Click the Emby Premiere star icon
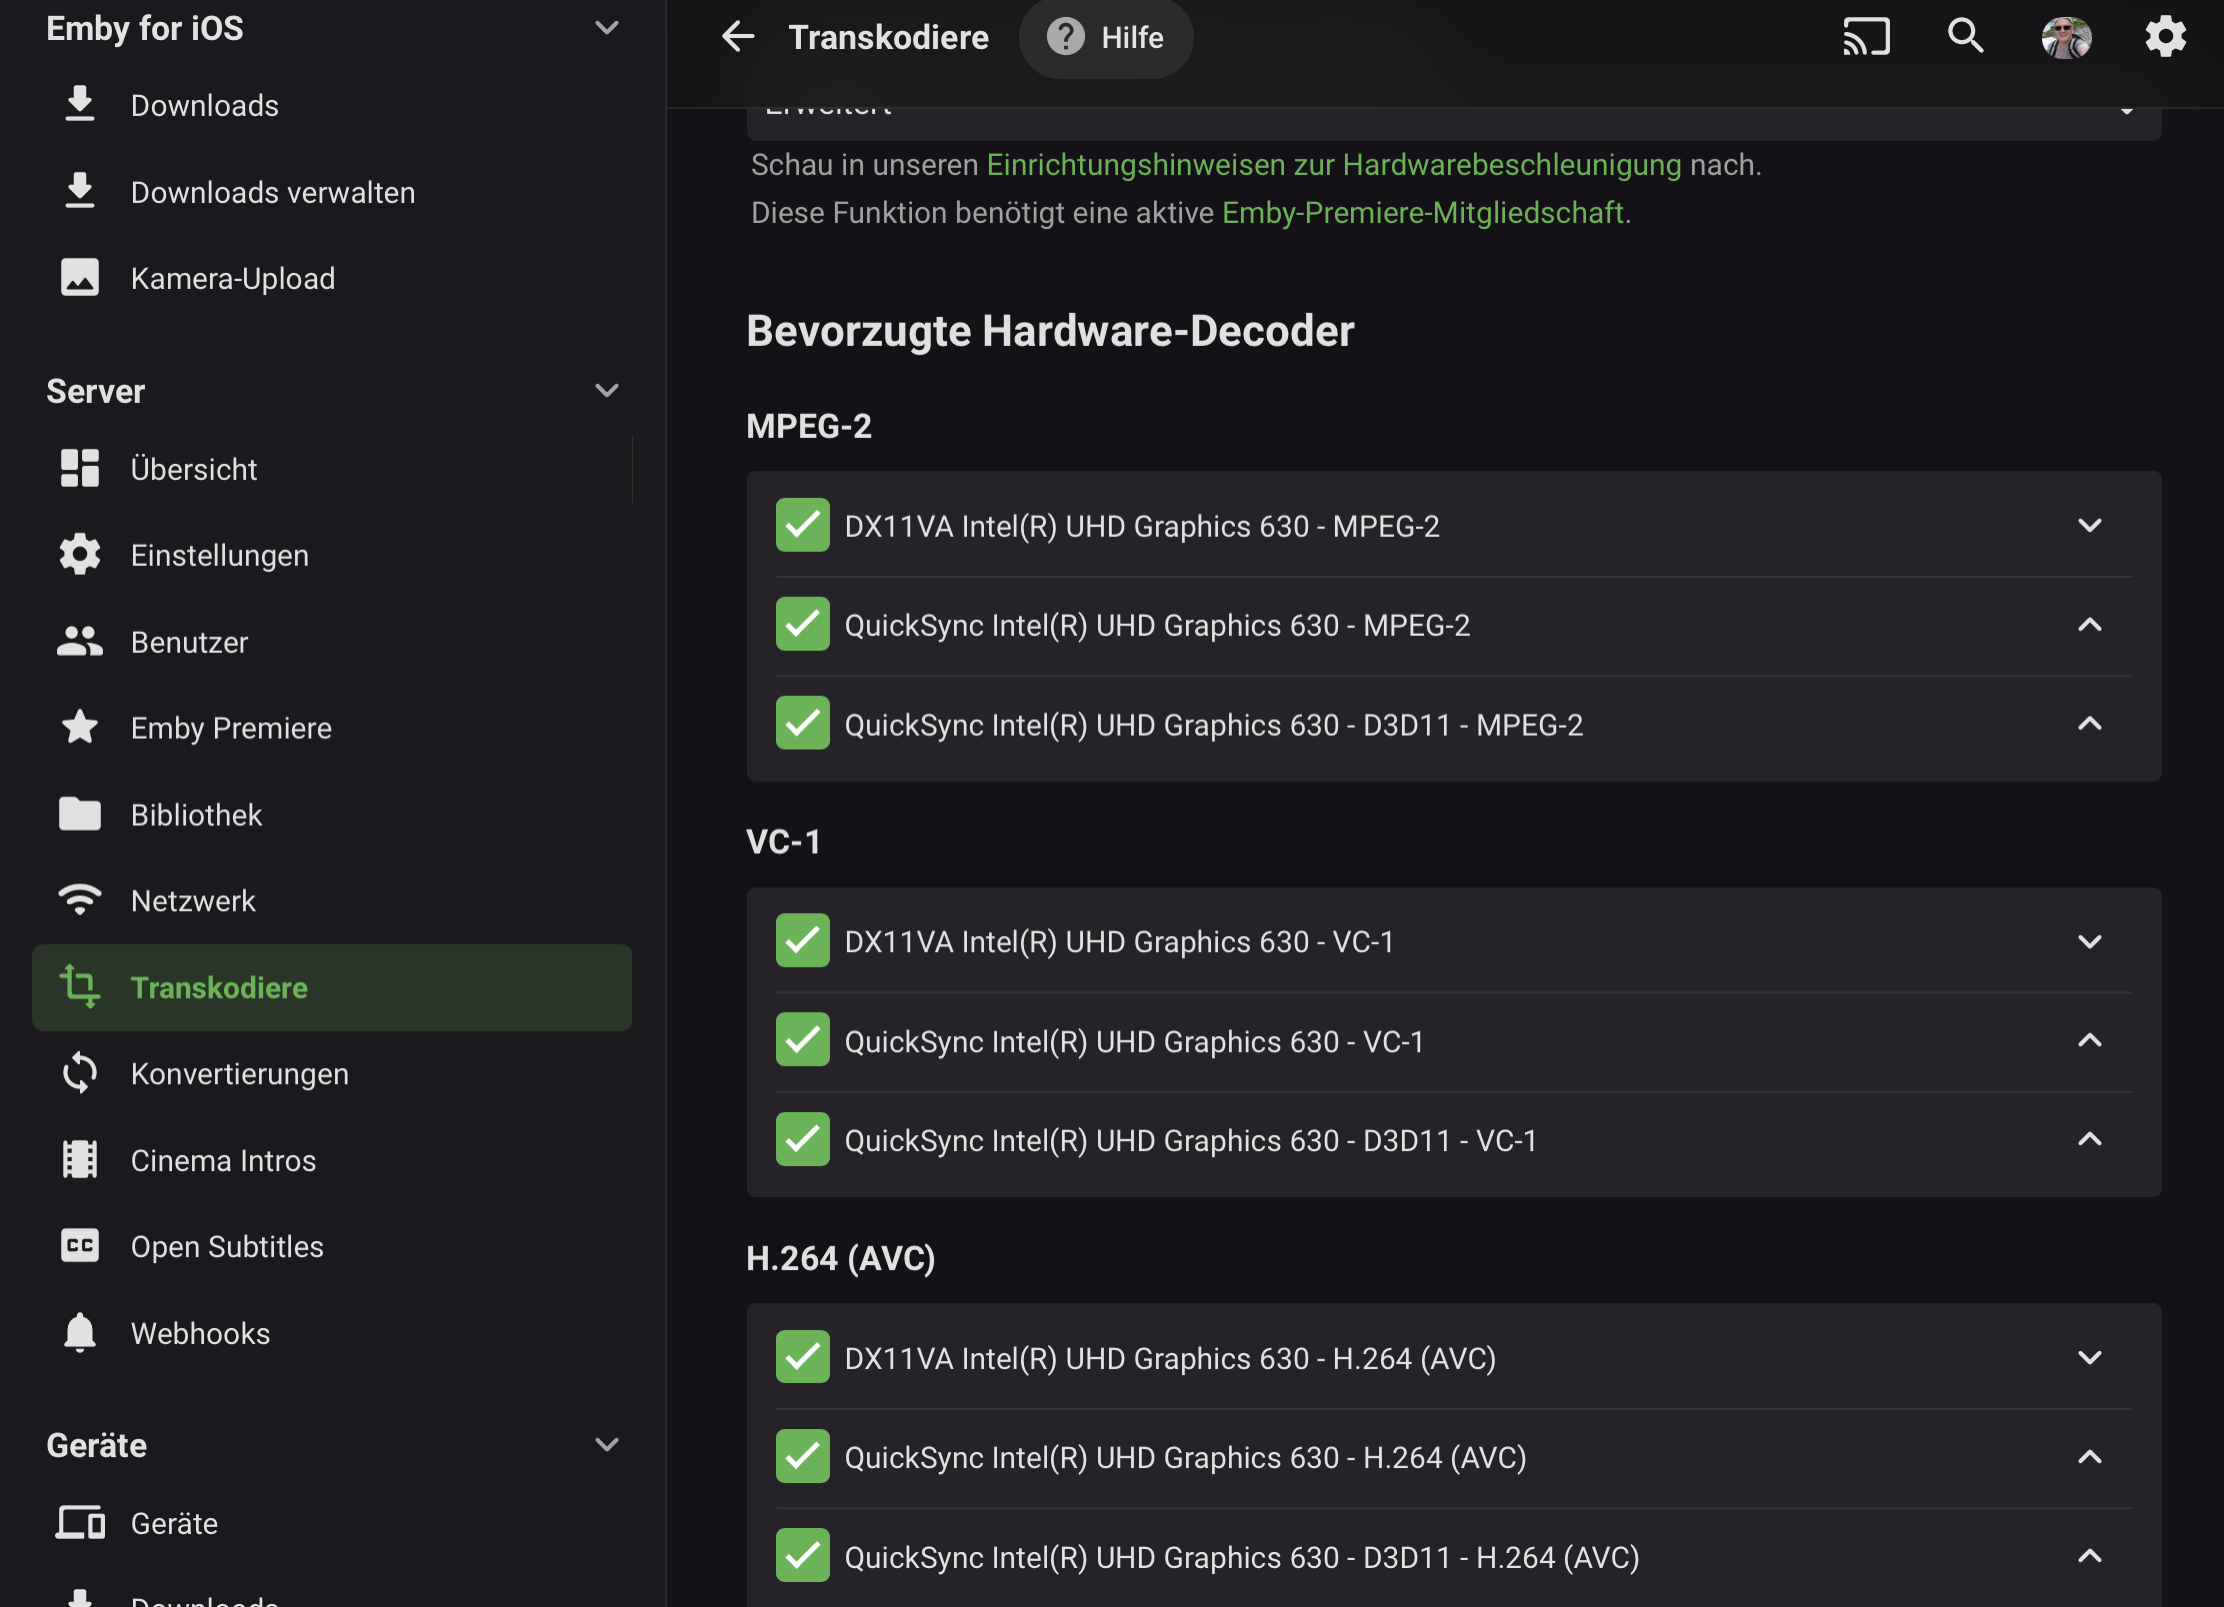Viewport: 2224px width, 1607px height. pyautogui.click(x=80, y=727)
